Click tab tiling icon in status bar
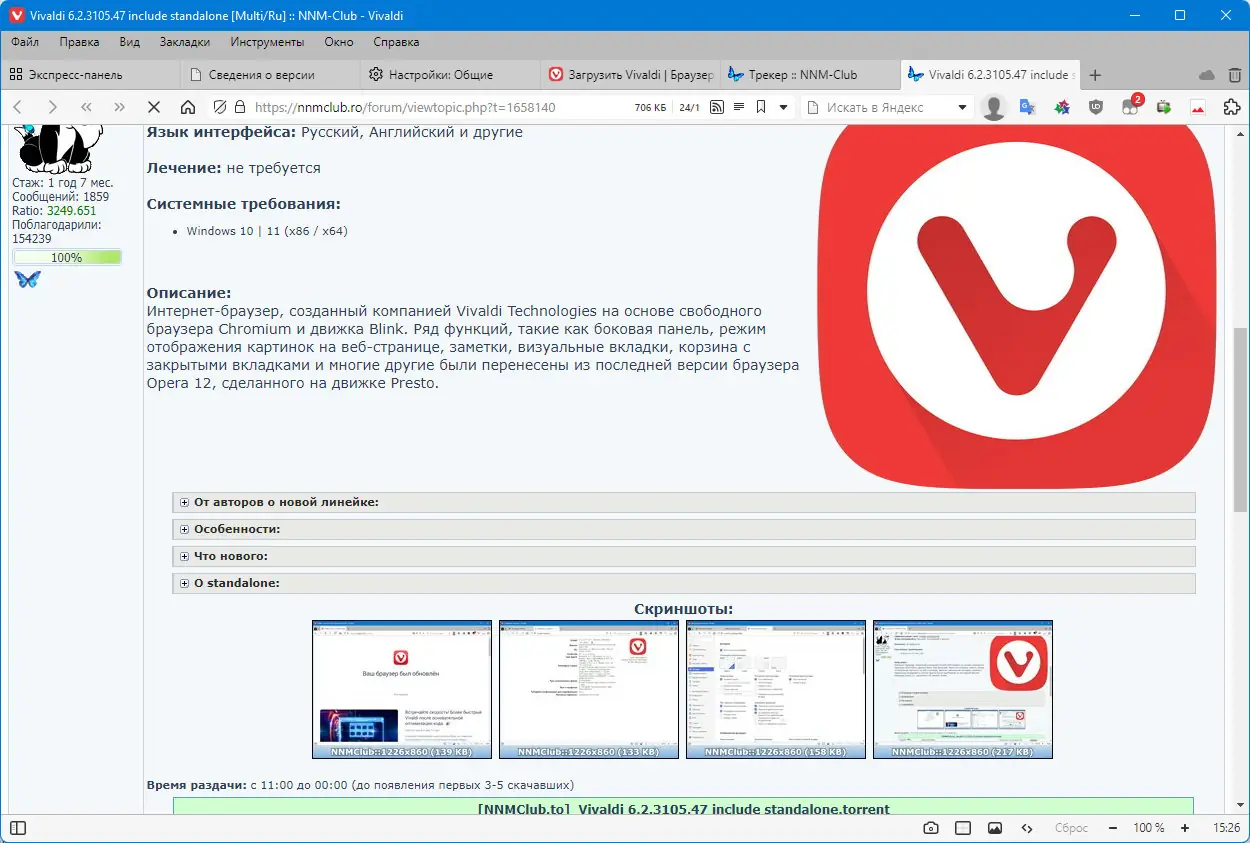 pyautogui.click(x=962, y=828)
